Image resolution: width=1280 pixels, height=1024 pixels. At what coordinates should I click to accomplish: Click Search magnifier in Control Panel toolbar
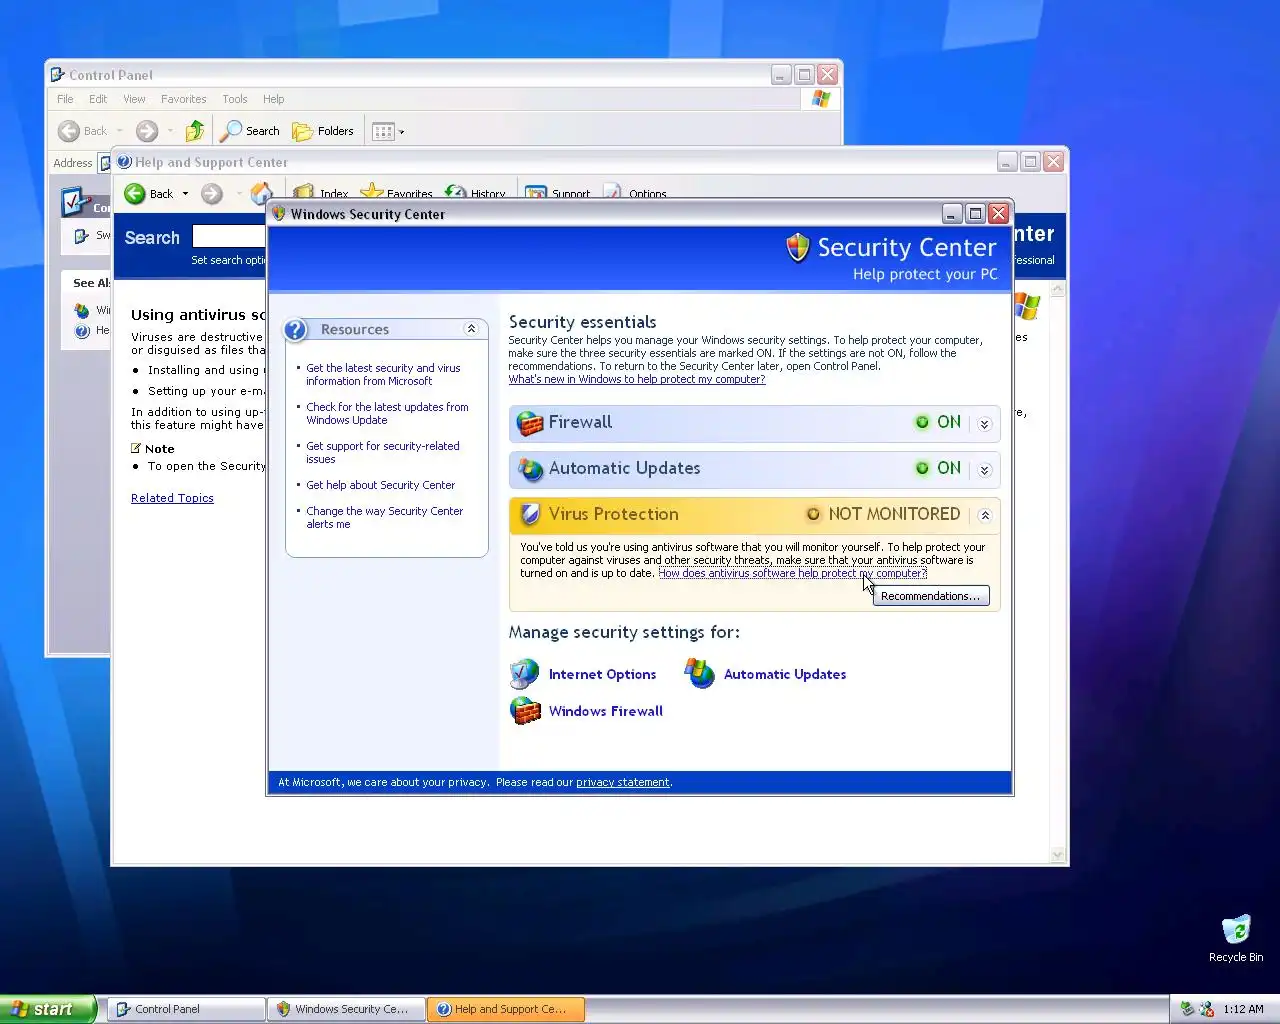(x=231, y=131)
